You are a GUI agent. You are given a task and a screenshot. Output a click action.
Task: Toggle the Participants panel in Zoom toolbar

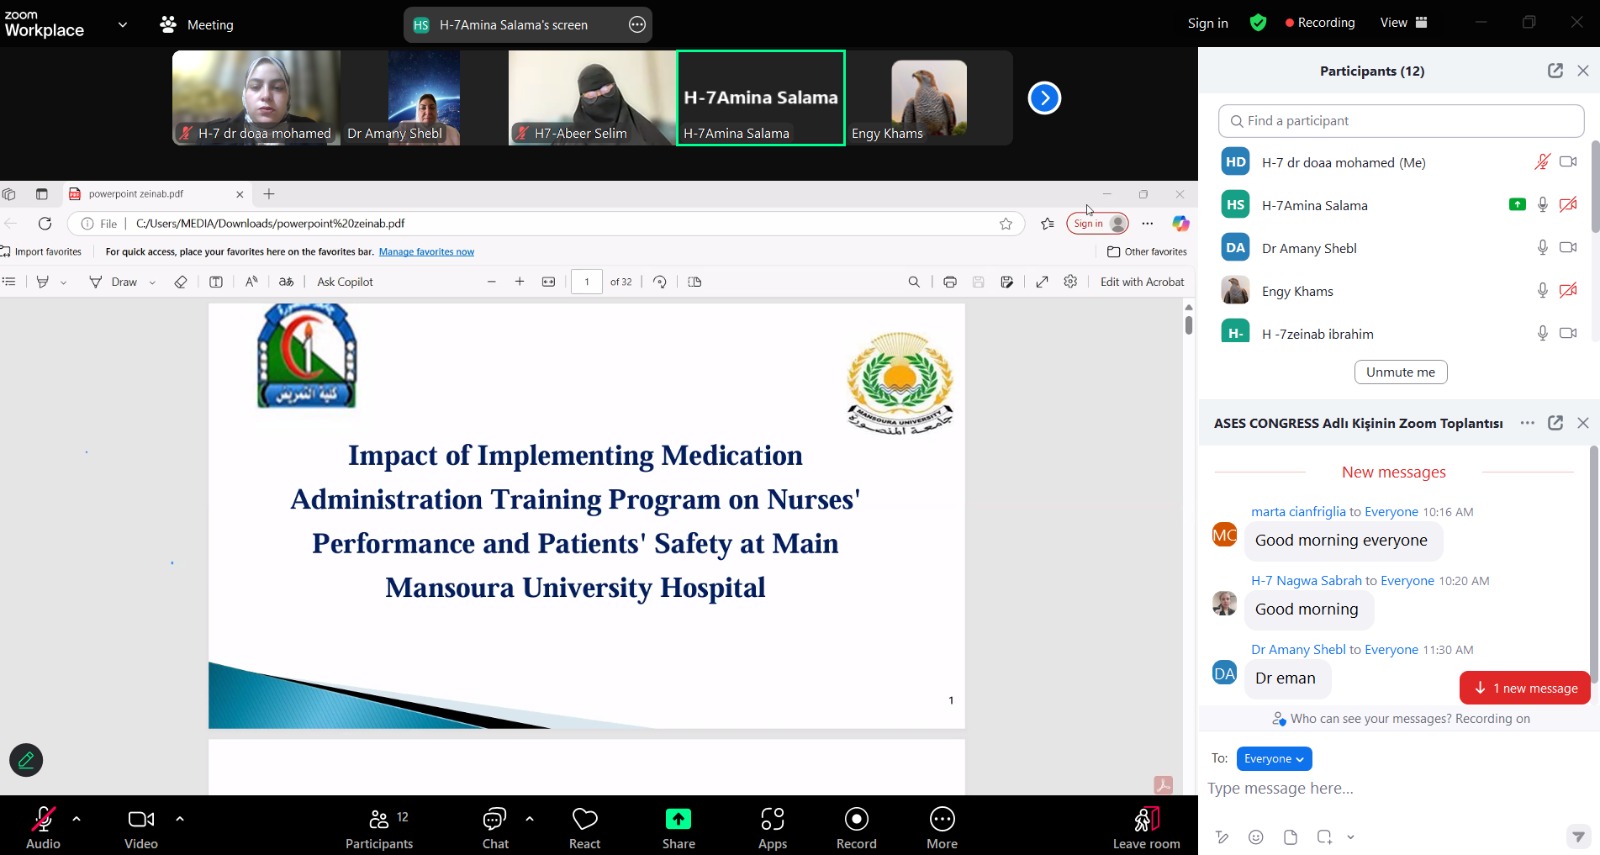[x=379, y=827]
